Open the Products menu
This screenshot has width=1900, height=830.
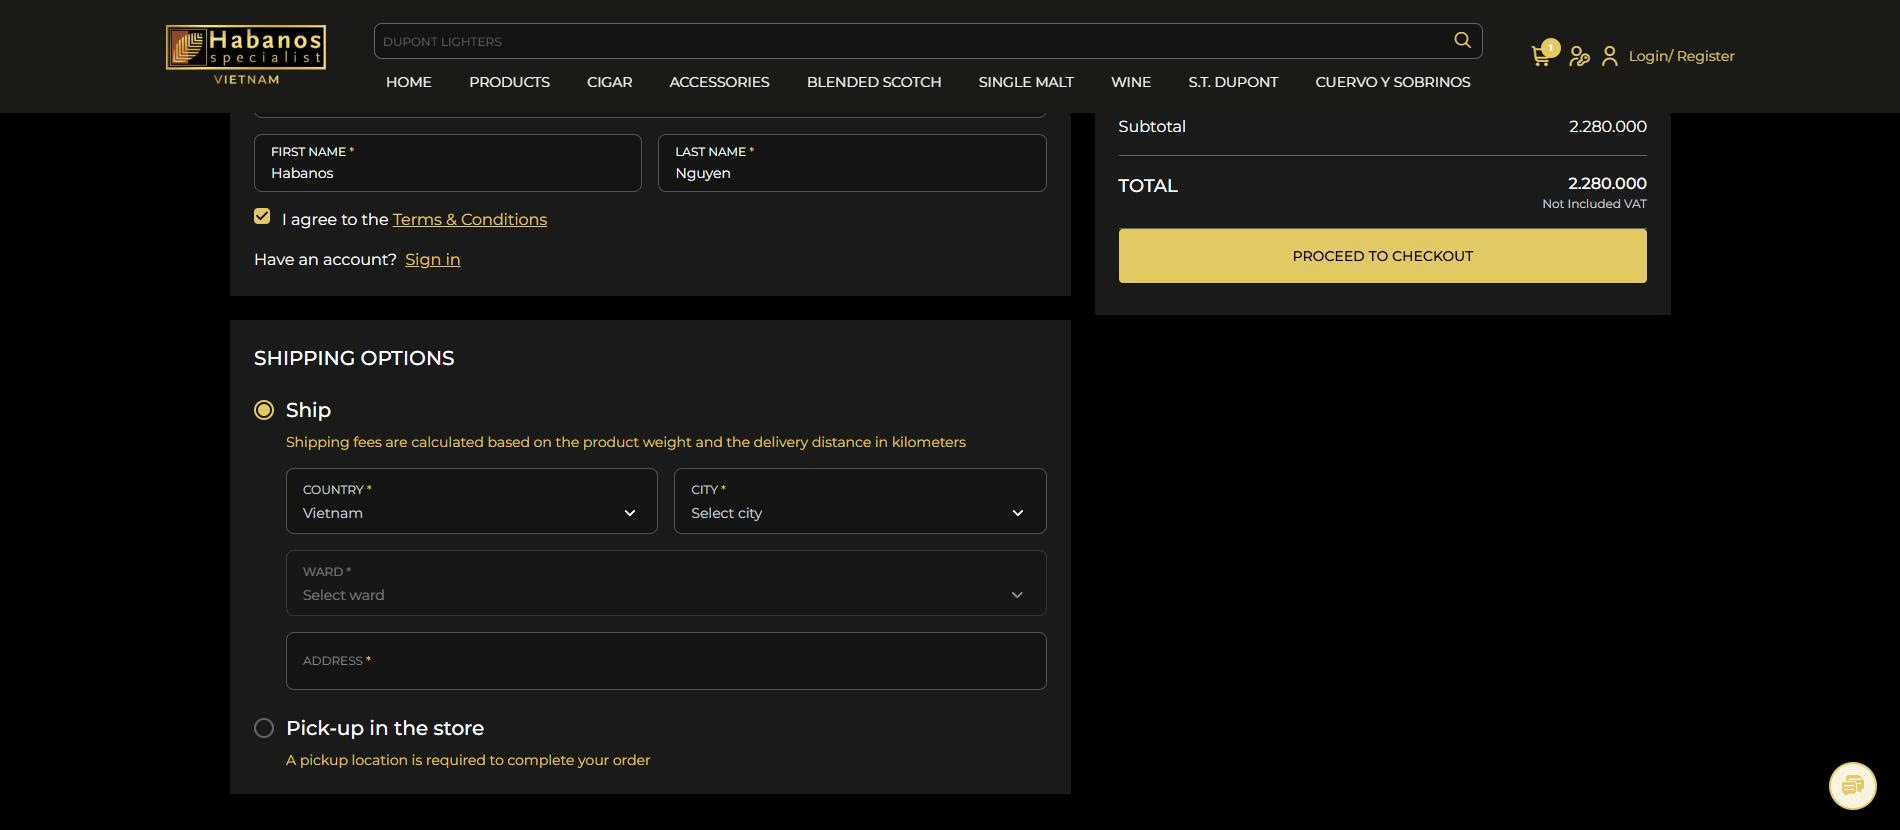(x=509, y=82)
